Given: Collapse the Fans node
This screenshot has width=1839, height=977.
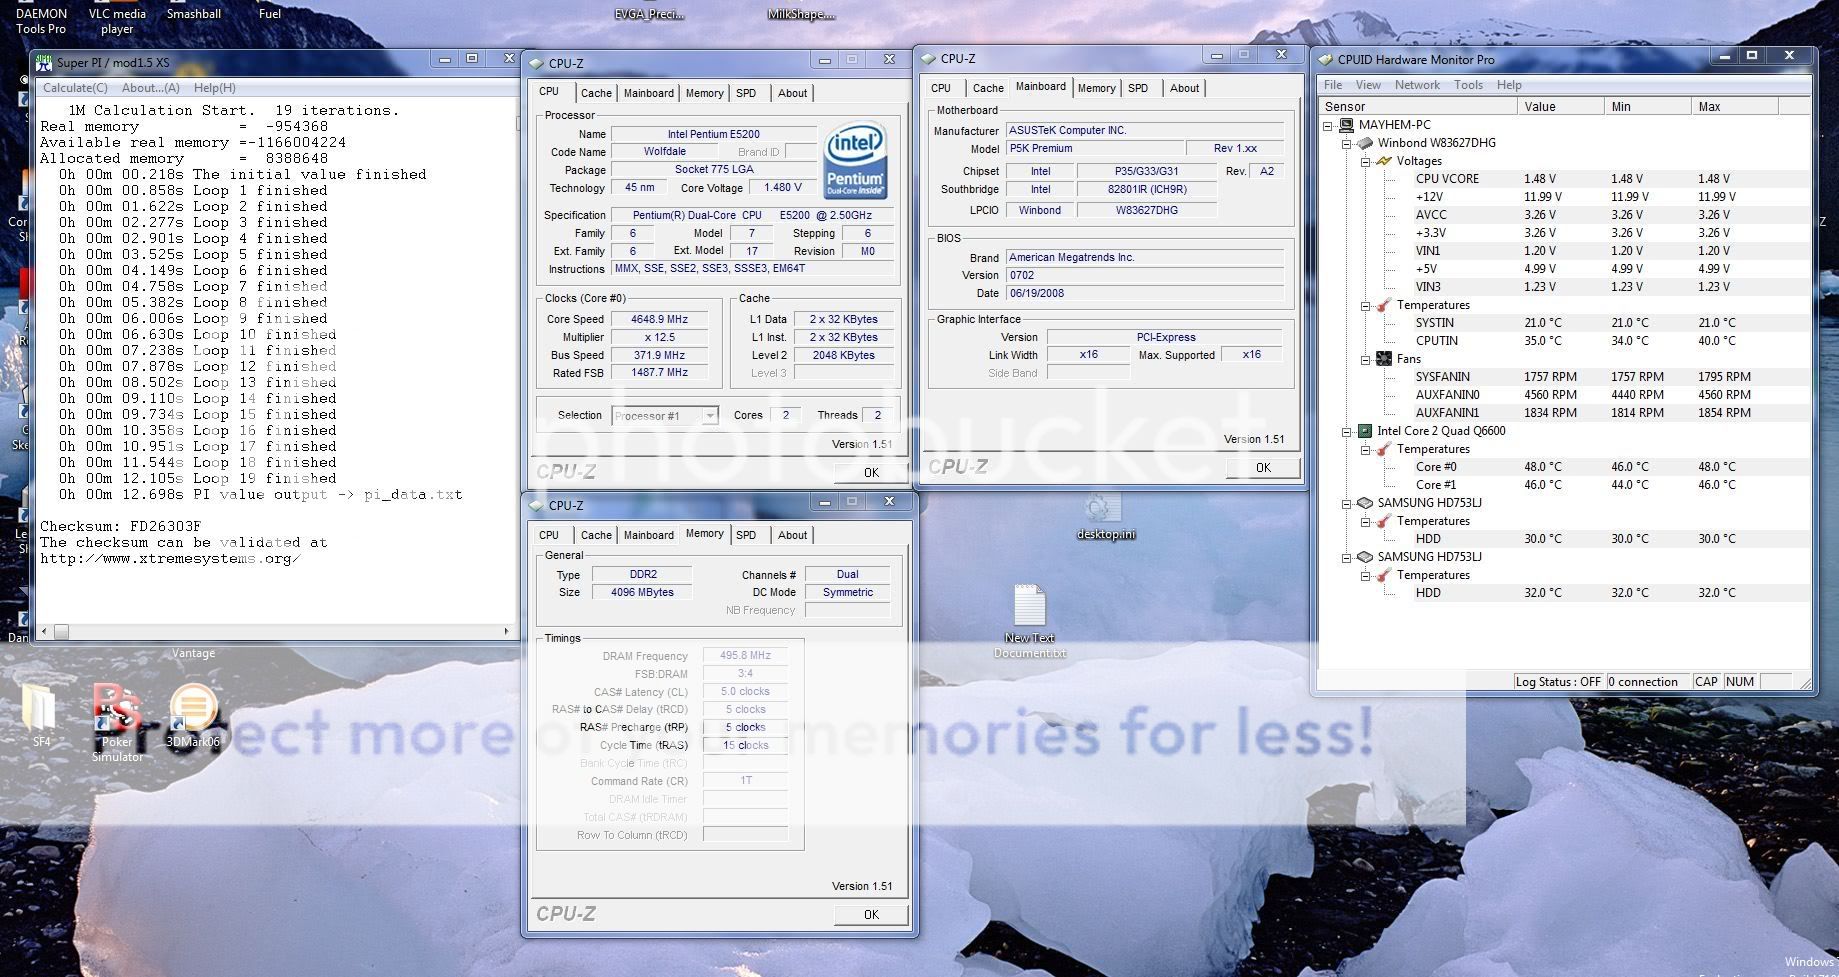Looking at the screenshot, I should [1366, 359].
